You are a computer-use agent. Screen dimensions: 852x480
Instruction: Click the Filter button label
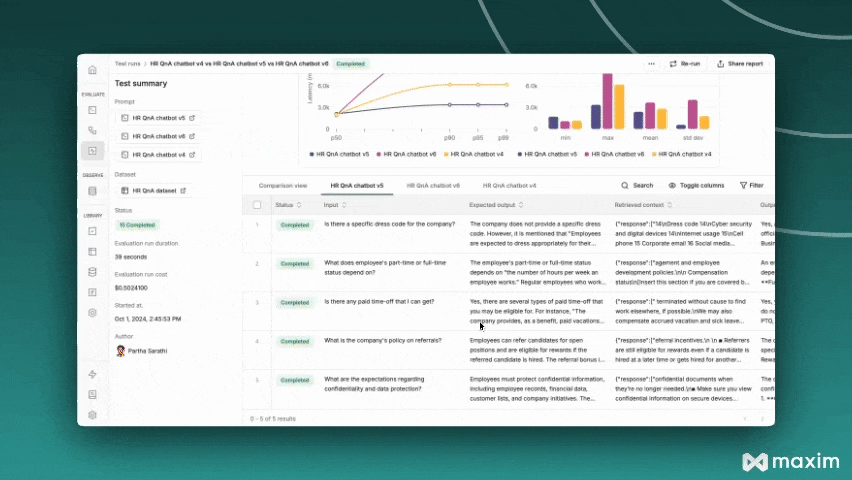coord(756,185)
